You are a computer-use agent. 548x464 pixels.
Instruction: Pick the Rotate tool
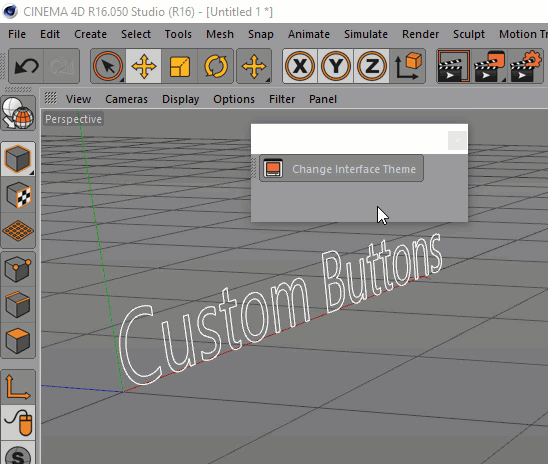point(215,66)
